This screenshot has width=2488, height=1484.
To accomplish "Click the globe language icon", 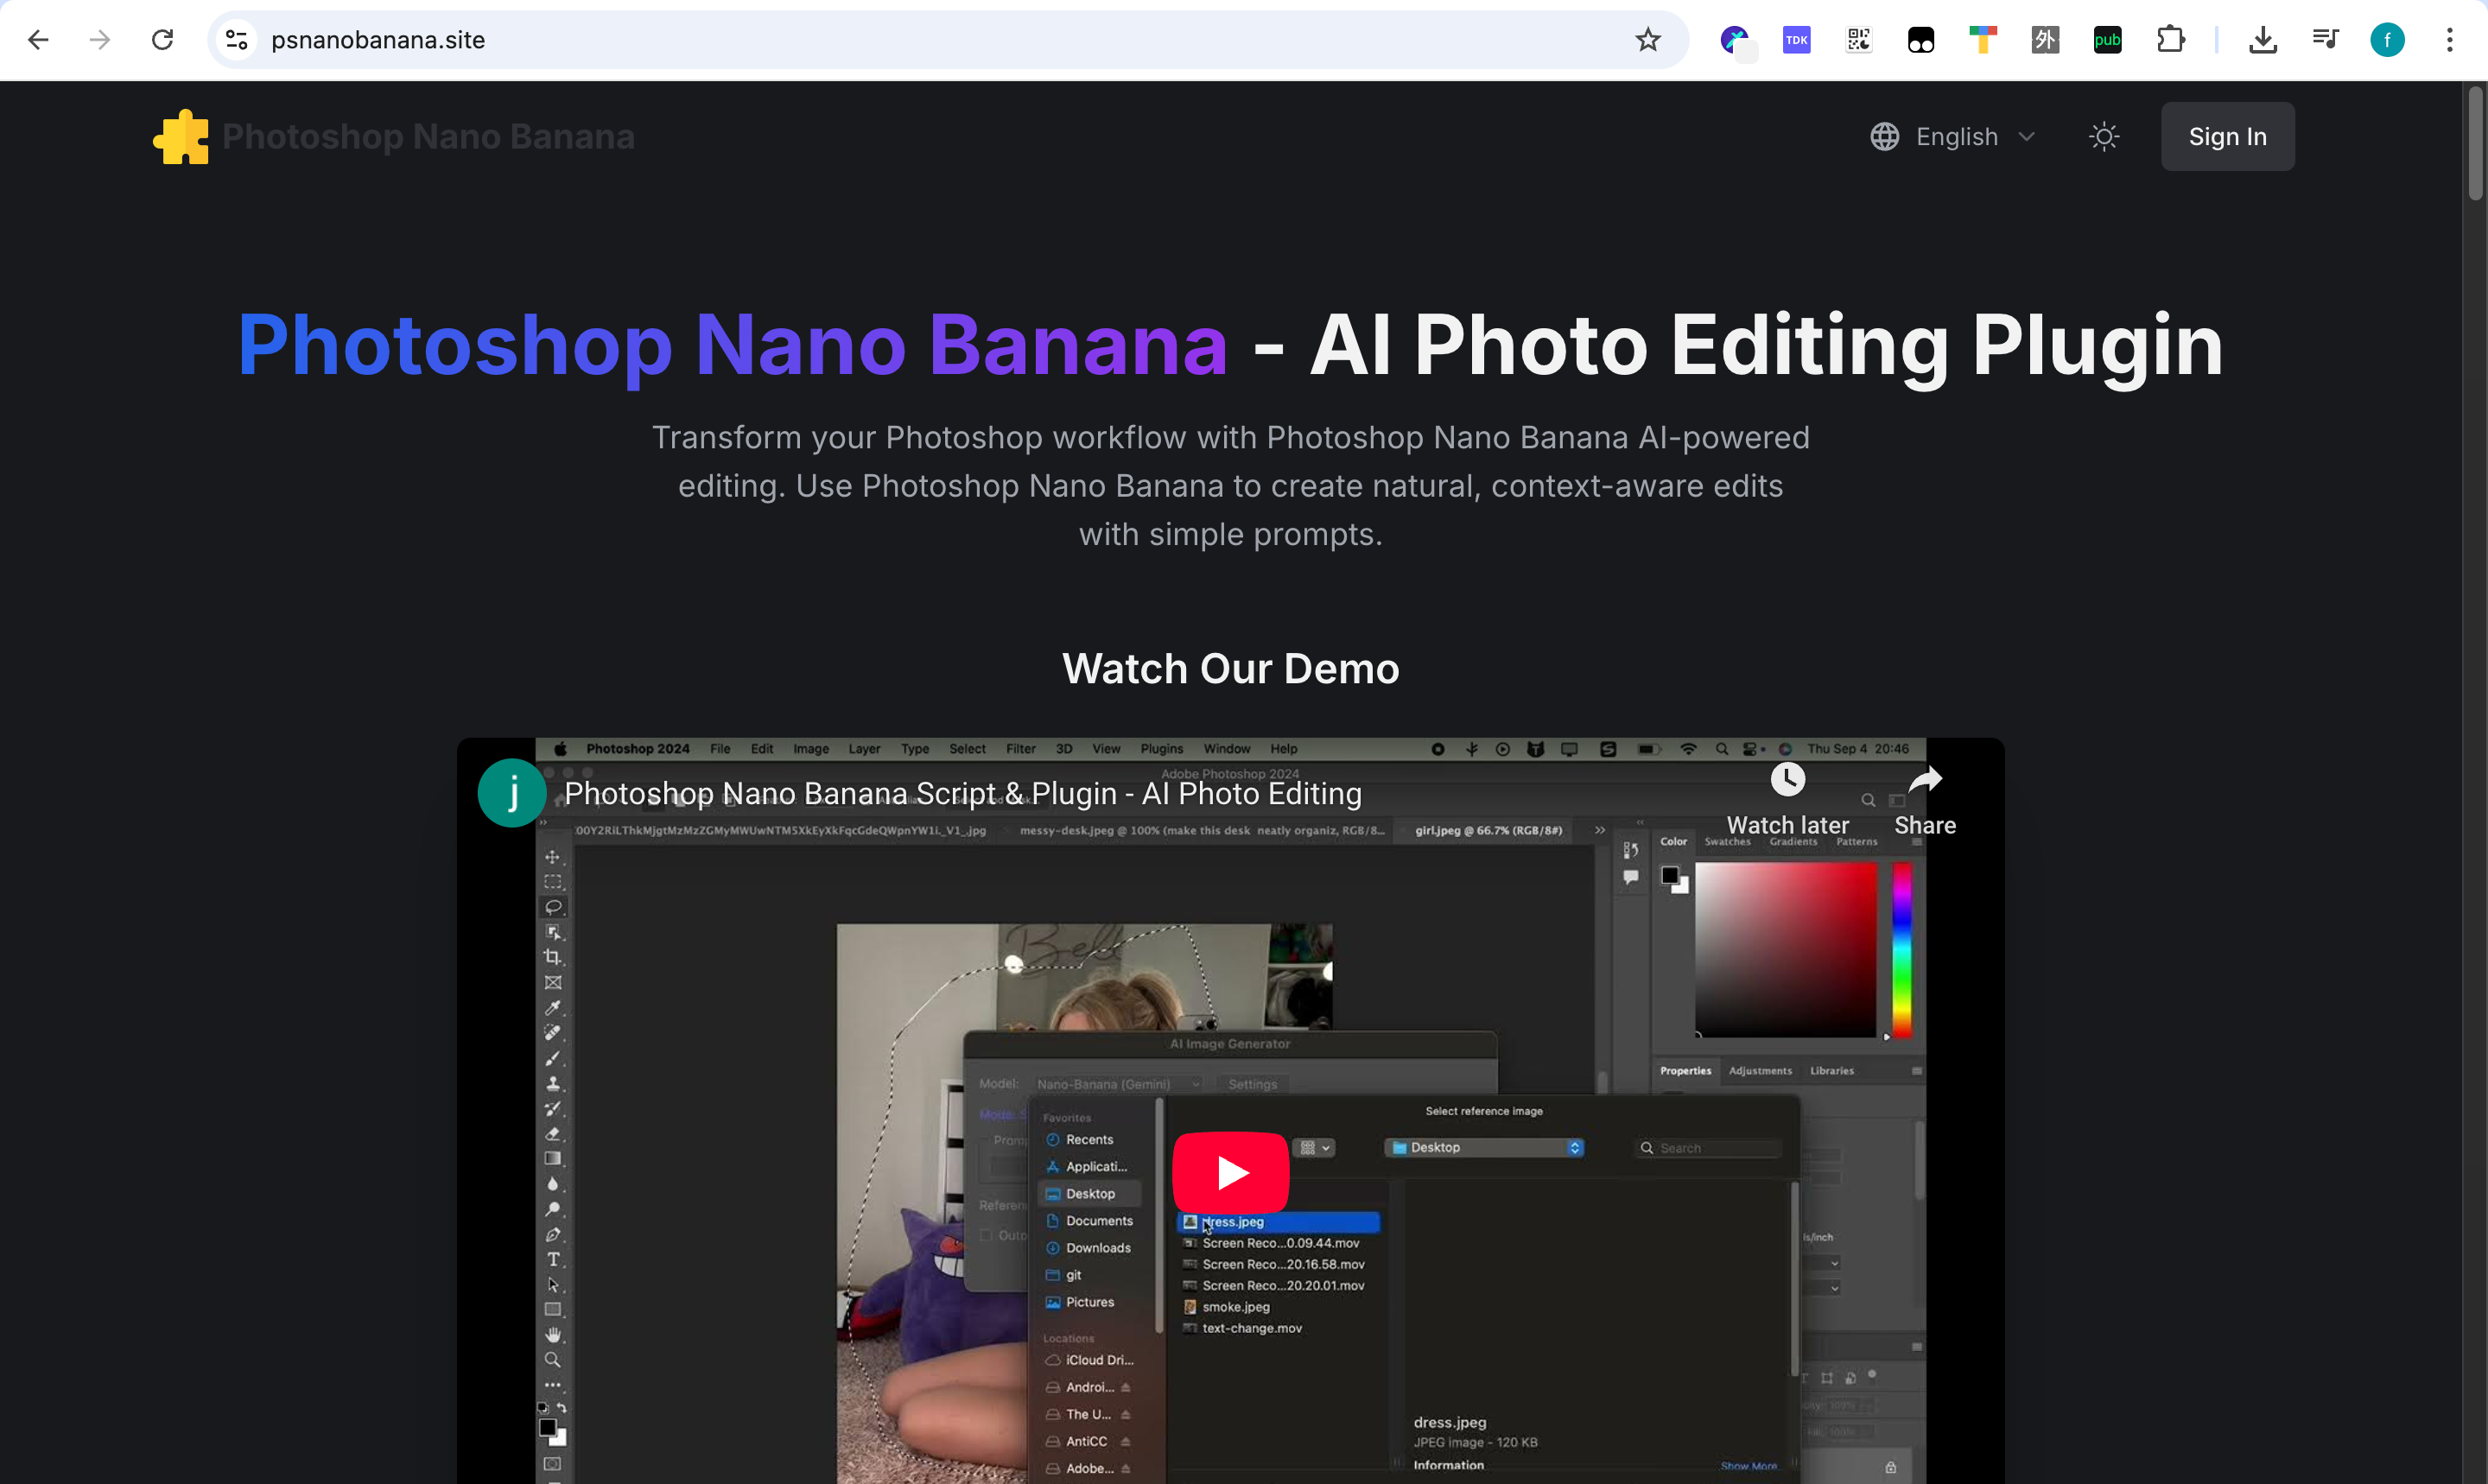I will coord(1885,137).
